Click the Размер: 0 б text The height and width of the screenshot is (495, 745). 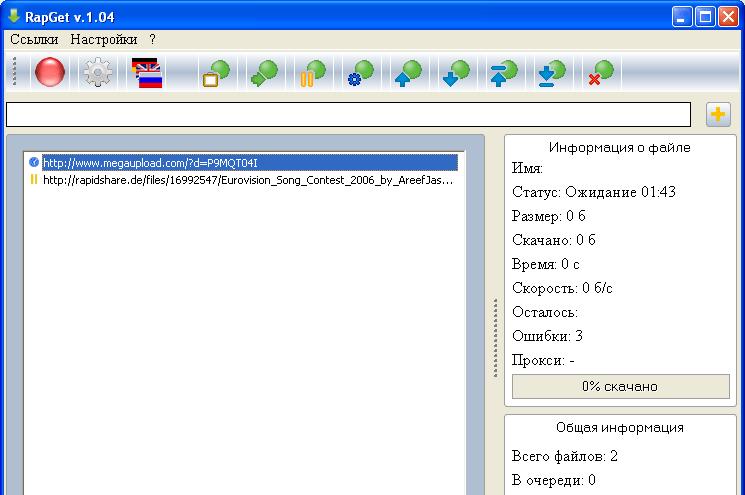pyautogui.click(x=549, y=216)
